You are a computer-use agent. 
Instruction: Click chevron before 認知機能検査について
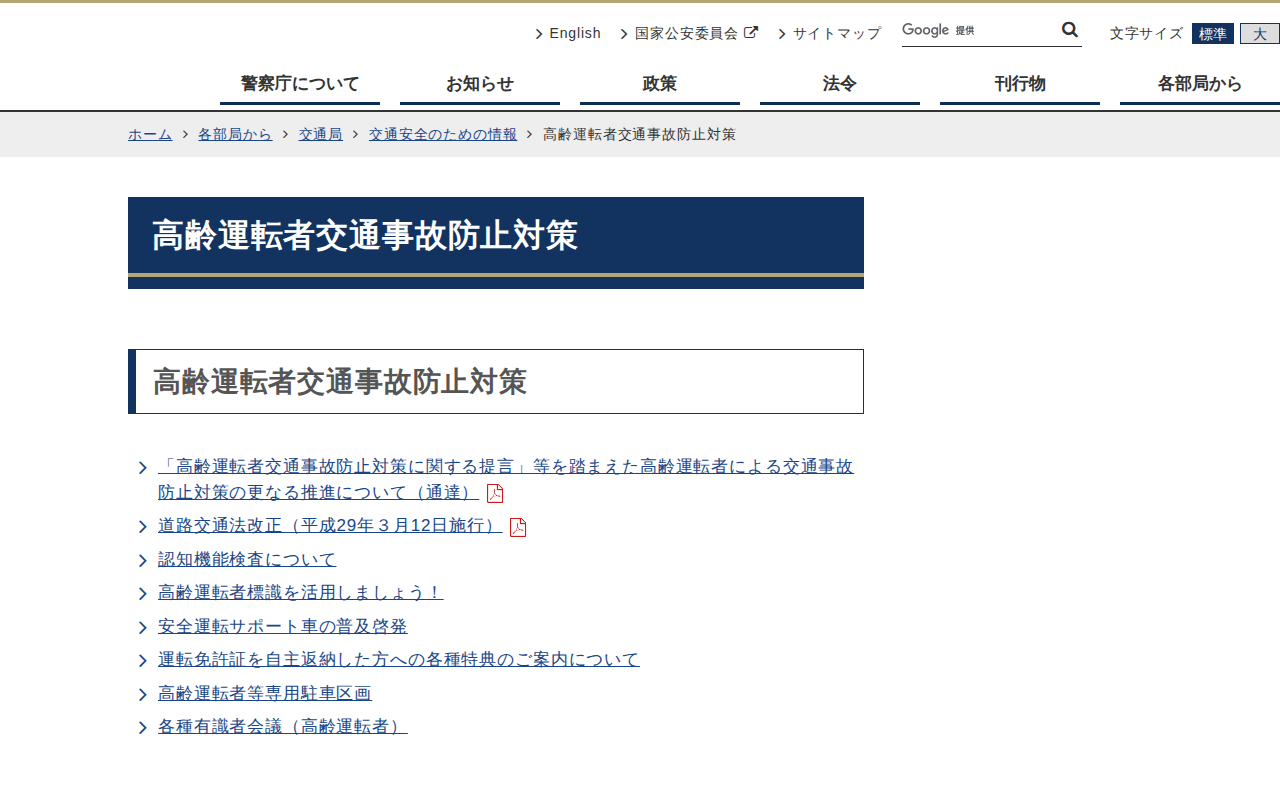143,561
